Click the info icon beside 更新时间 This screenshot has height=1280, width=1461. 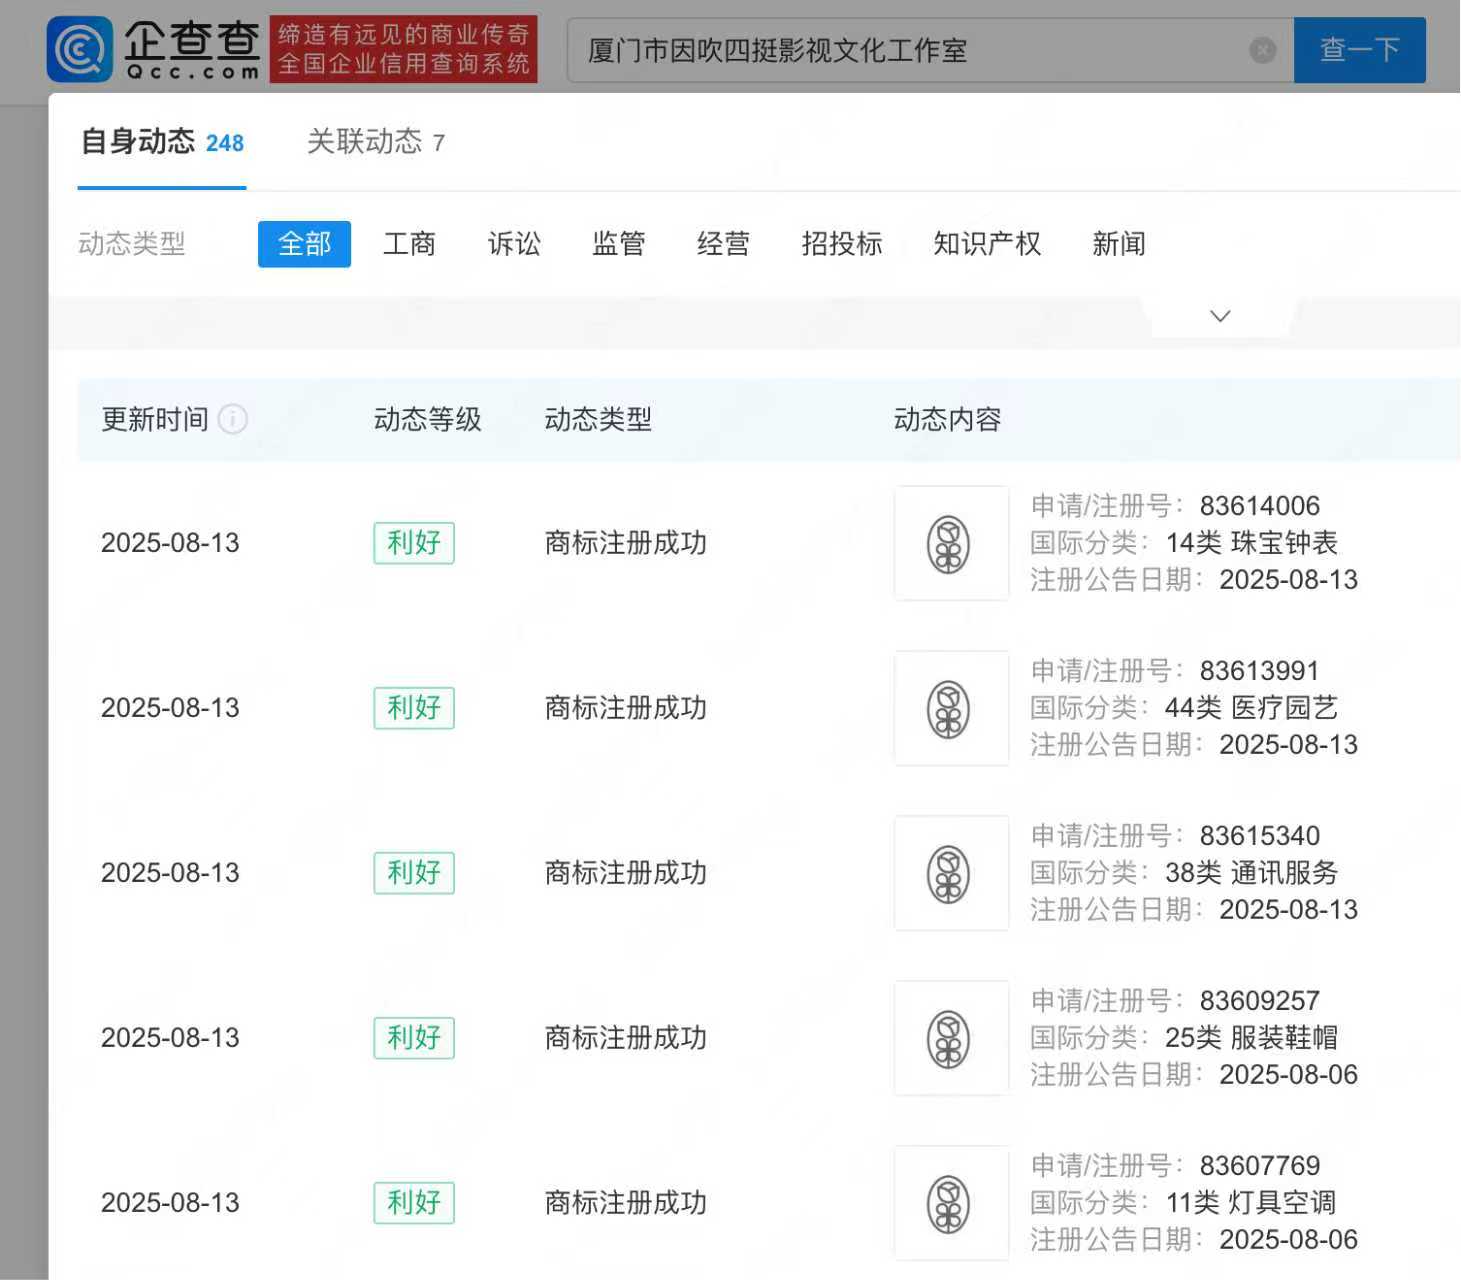tap(233, 420)
